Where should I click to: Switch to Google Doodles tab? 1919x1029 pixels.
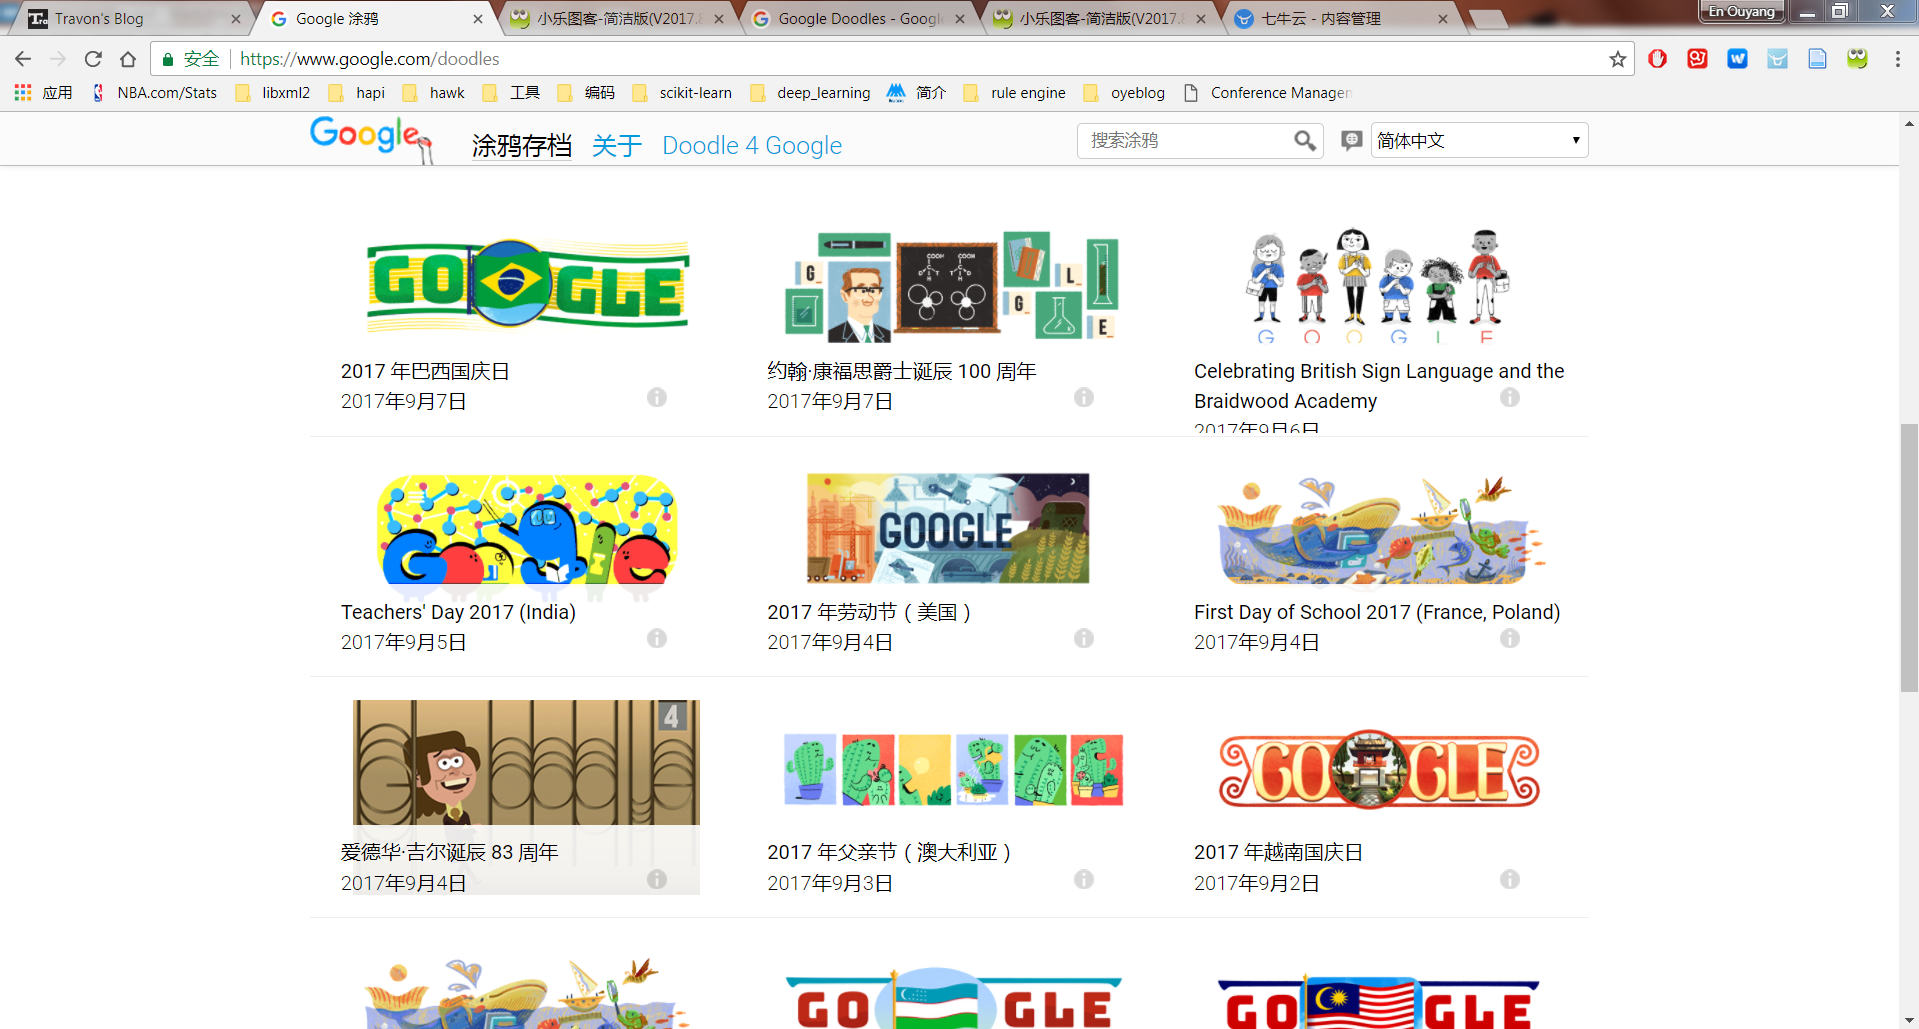pyautogui.click(x=860, y=19)
